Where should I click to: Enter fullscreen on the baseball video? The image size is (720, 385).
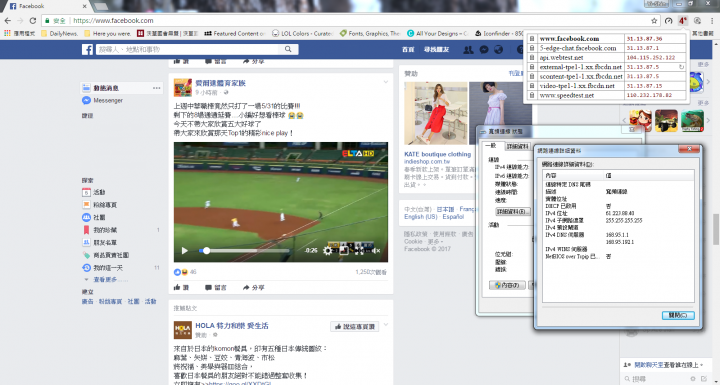pyautogui.click(x=359, y=251)
